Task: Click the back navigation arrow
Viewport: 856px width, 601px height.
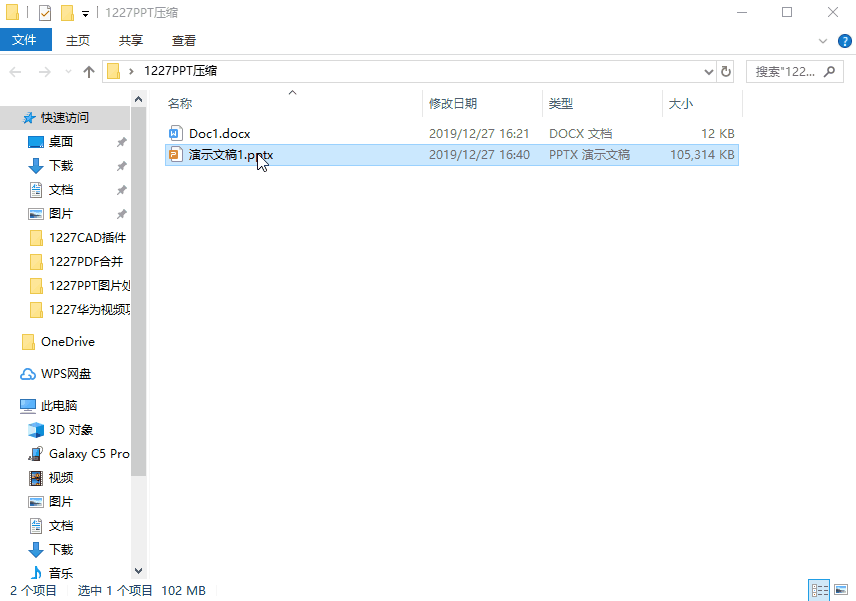Action: pos(16,71)
